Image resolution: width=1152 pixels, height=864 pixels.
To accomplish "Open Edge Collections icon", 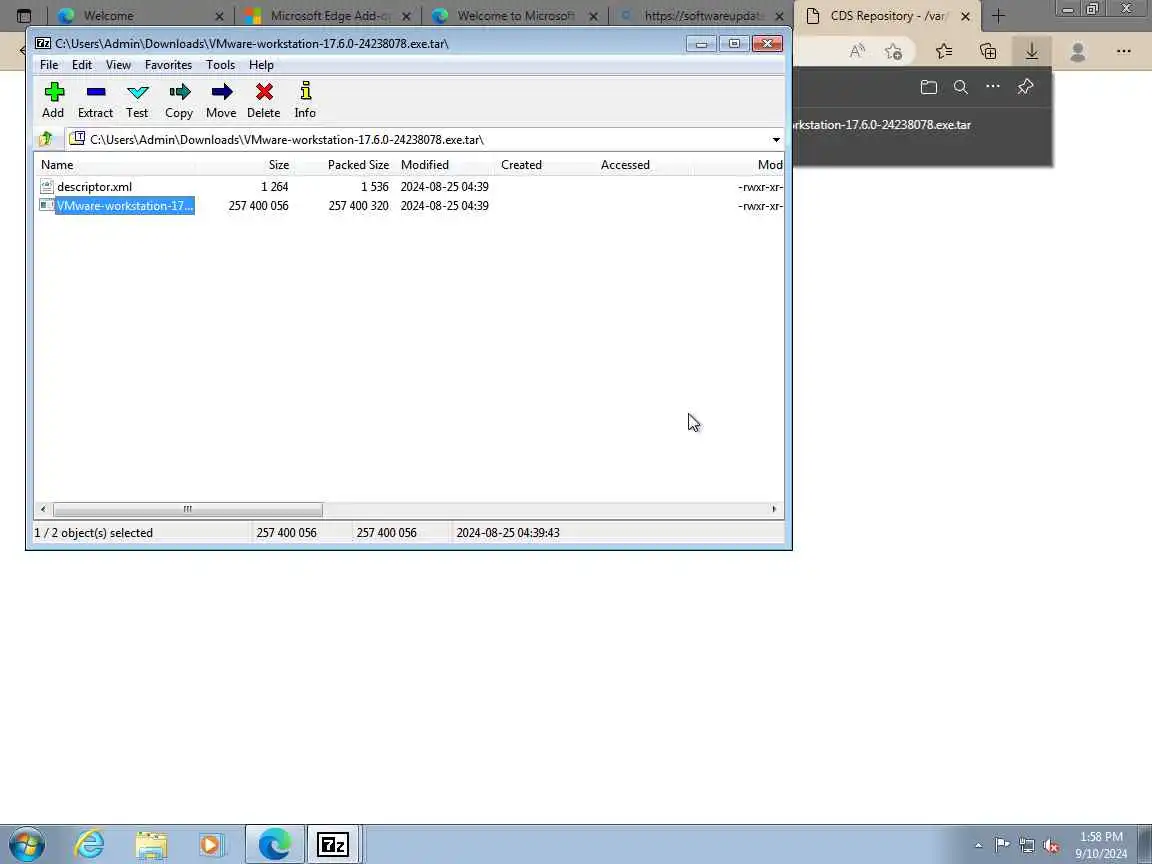I will [988, 51].
